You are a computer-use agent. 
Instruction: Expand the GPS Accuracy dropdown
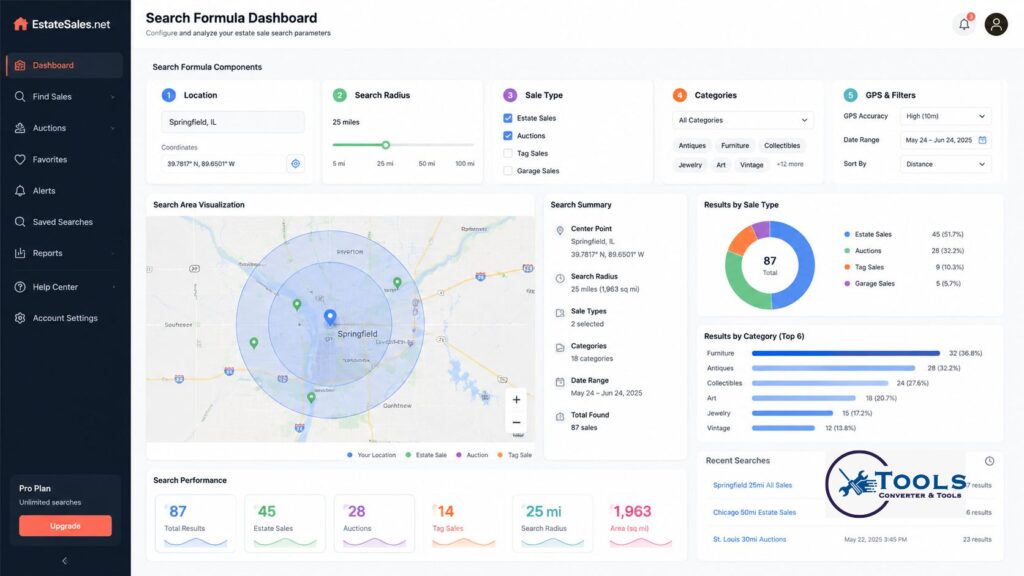click(945, 116)
